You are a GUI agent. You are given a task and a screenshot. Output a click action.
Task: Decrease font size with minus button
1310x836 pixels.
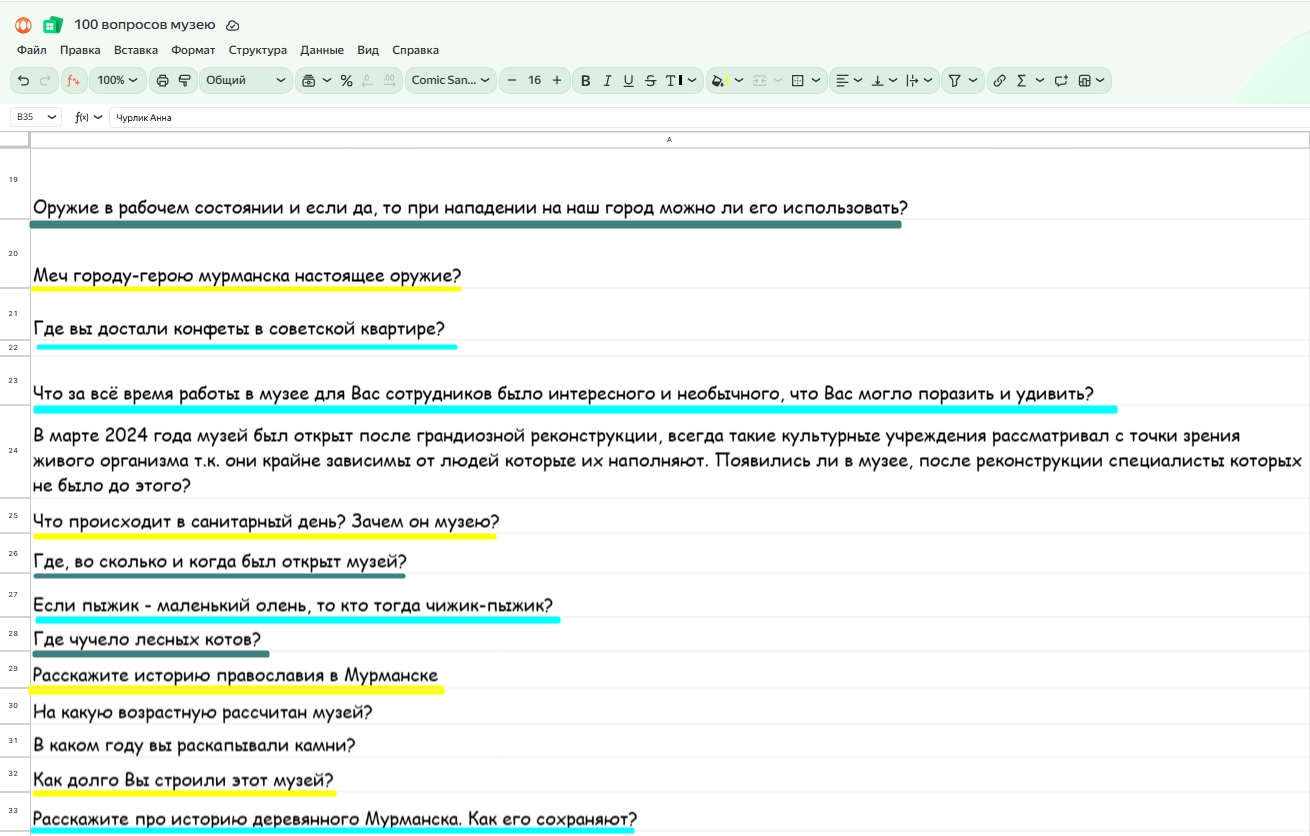point(512,80)
